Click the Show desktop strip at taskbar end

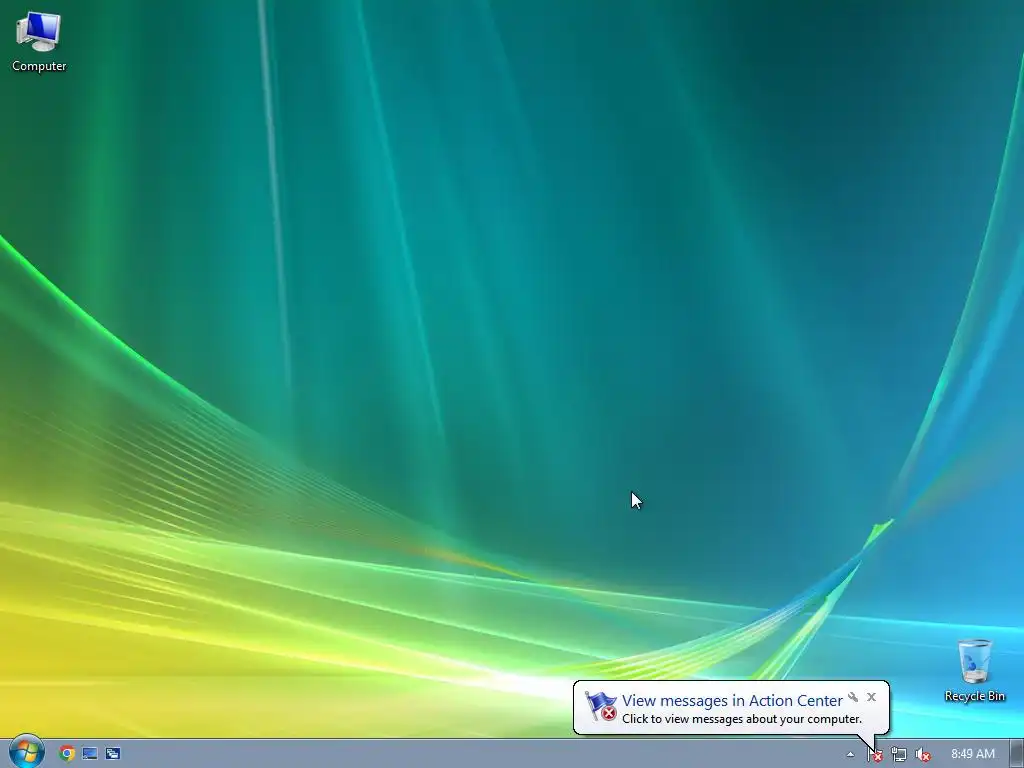pos(1016,754)
